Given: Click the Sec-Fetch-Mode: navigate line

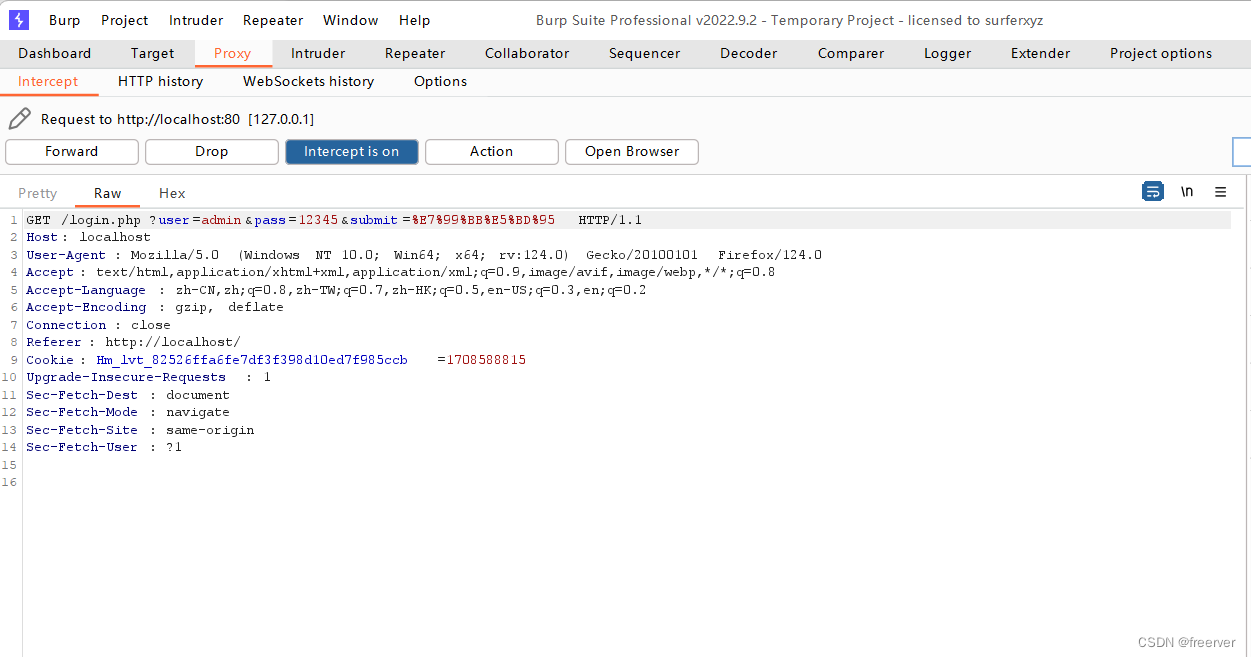Looking at the screenshot, I should tap(128, 412).
